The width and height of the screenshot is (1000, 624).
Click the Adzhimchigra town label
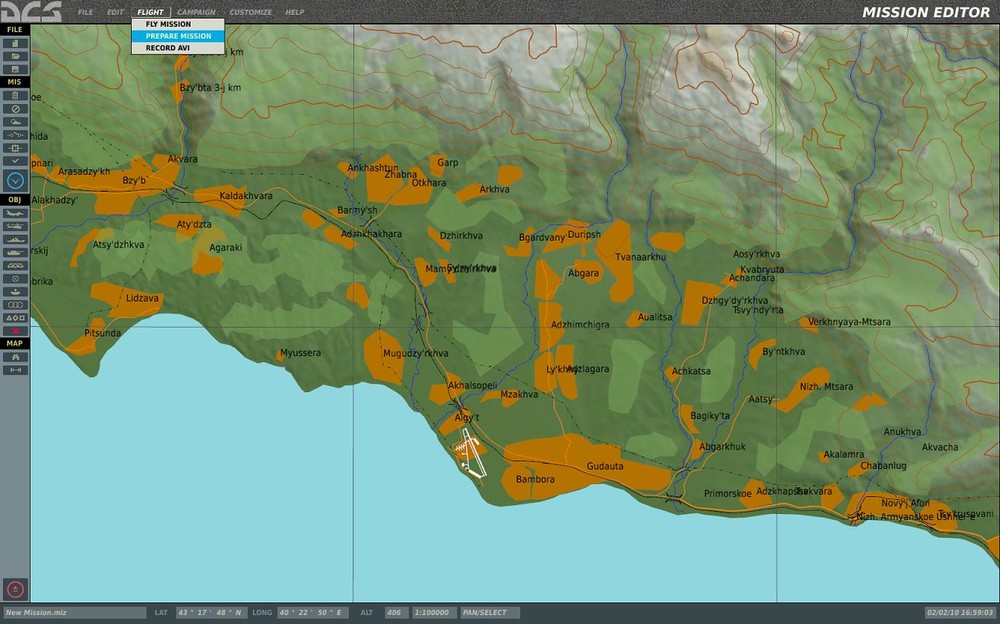pos(580,325)
